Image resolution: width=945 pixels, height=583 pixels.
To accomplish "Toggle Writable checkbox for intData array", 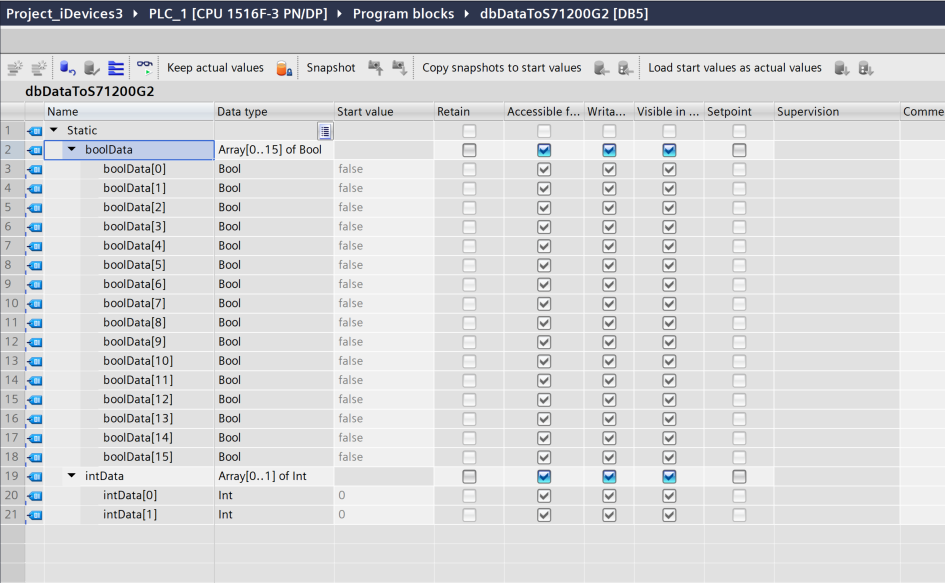I will point(609,476).
